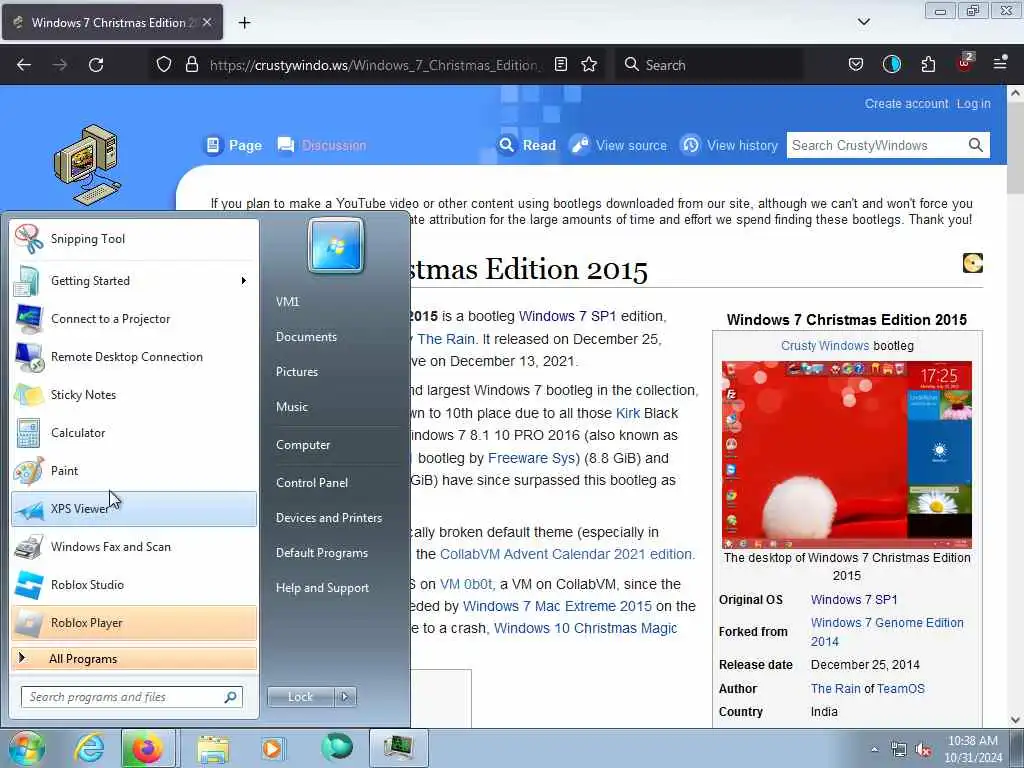Open Default Programs
Screen dimensions: 1024x768
coord(322,553)
